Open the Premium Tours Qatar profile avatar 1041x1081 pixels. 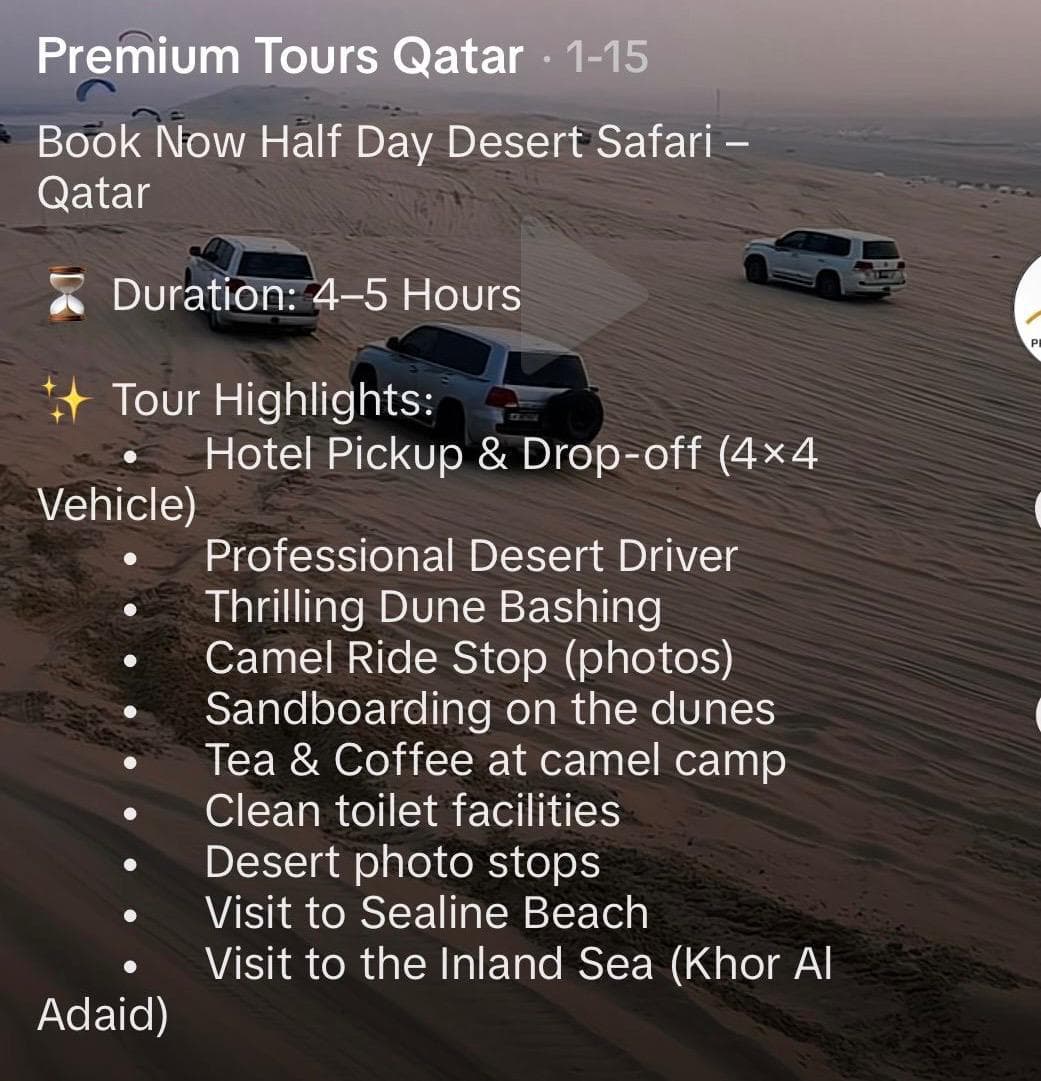tap(1029, 310)
